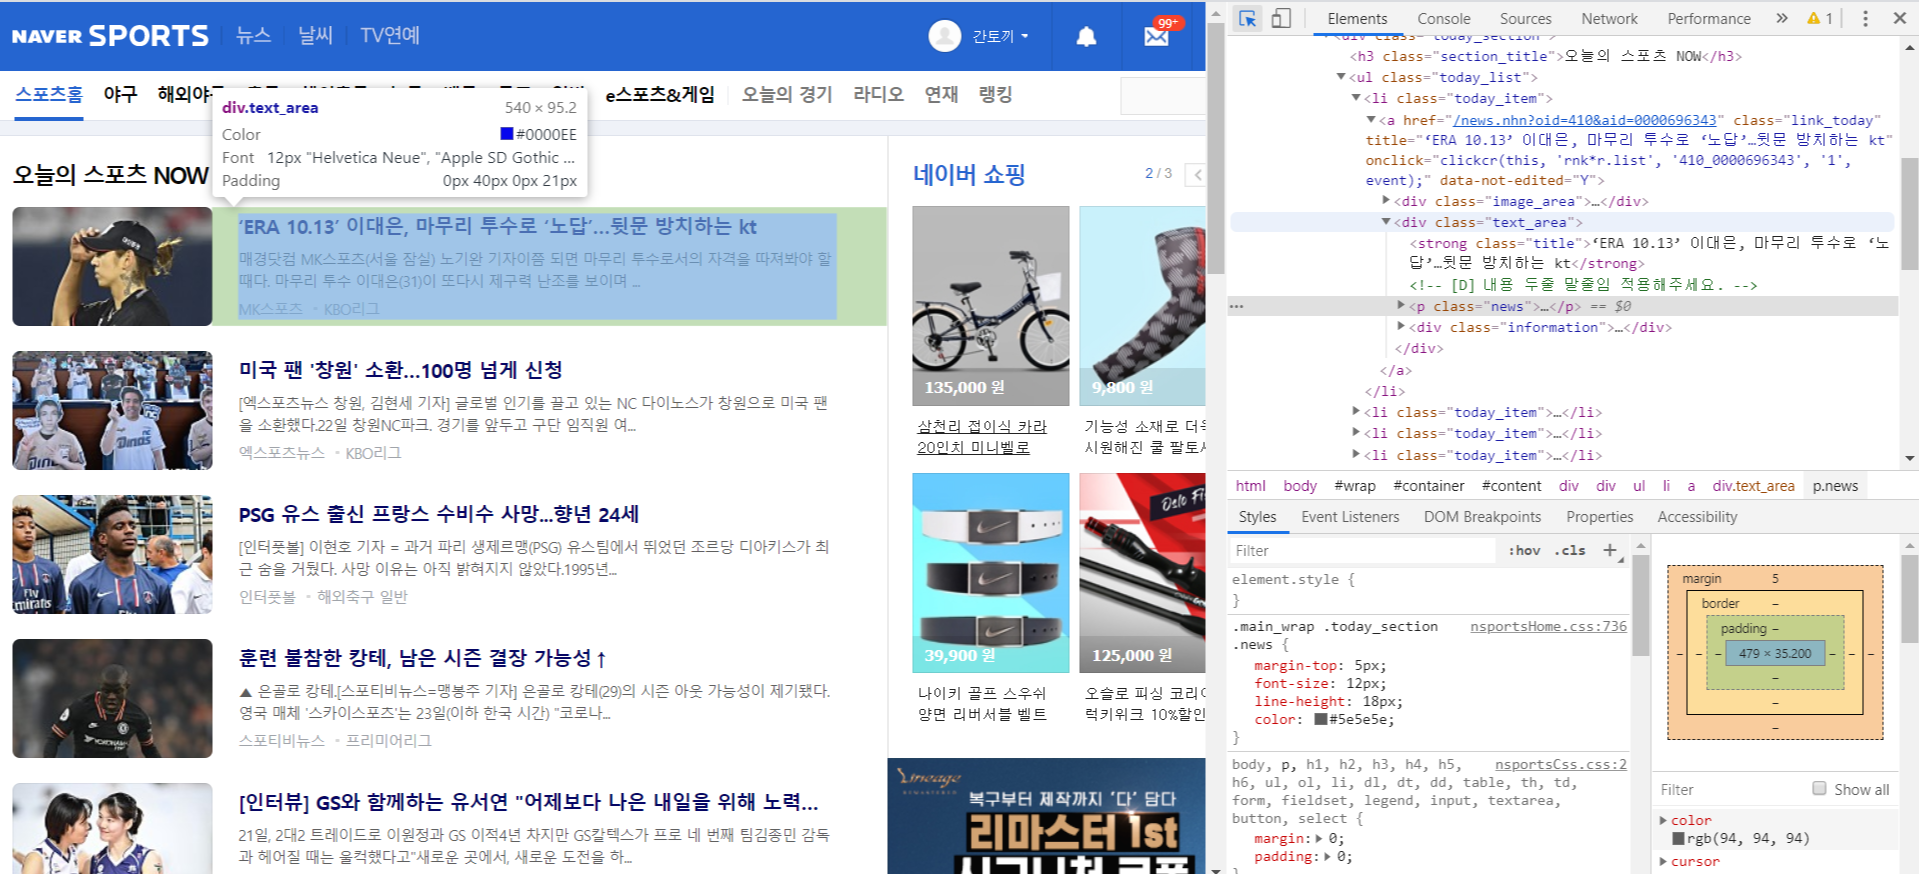Click the user profile avatar
Image resolution: width=1919 pixels, height=874 pixels.
(x=945, y=36)
